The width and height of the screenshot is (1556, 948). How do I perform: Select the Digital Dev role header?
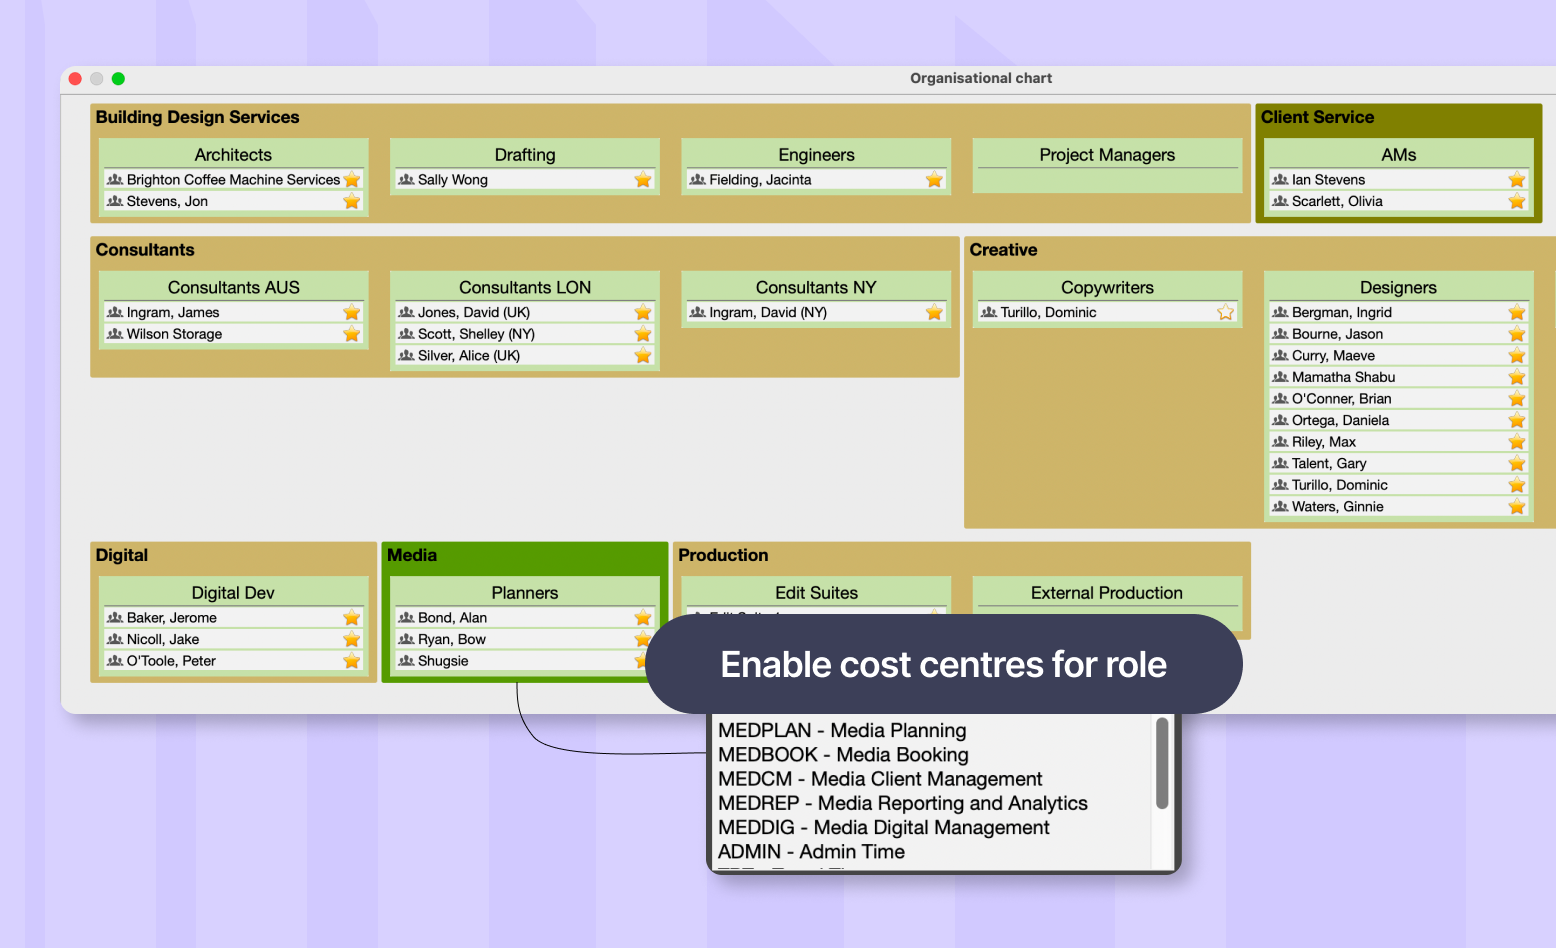233,593
